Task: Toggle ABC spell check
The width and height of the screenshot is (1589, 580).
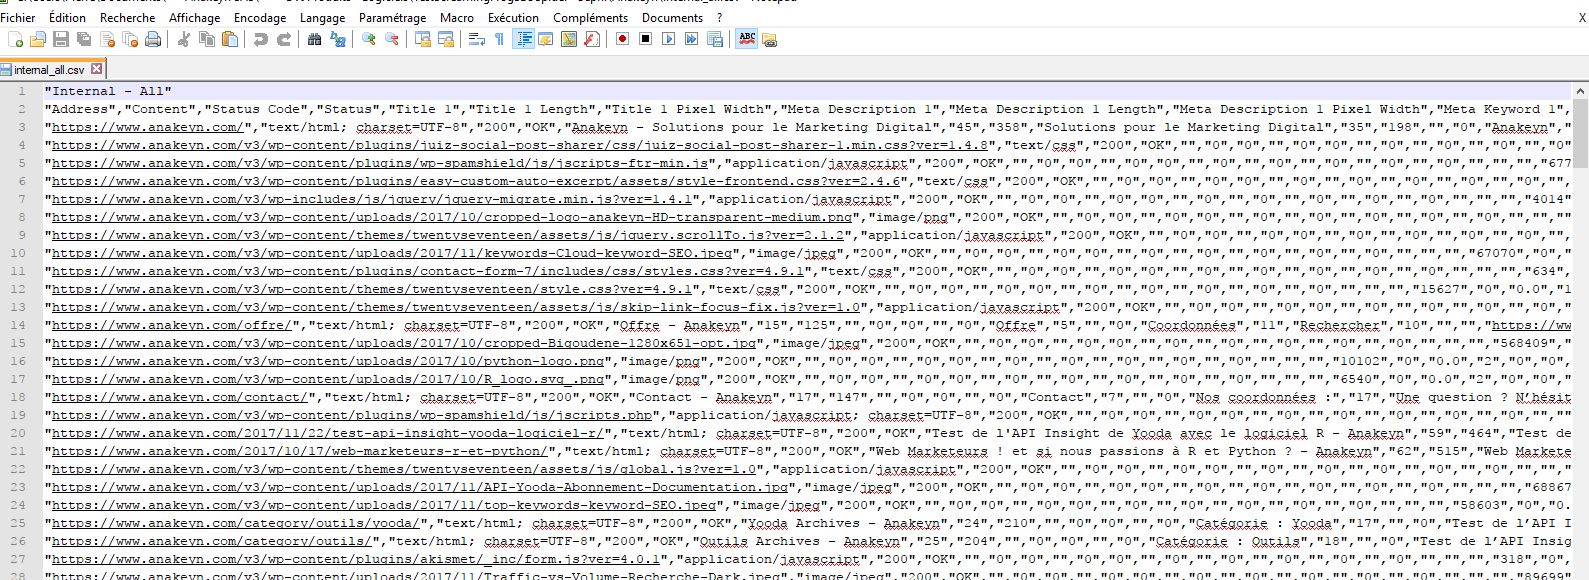Action: pyautogui.click(x=747, y=39)
